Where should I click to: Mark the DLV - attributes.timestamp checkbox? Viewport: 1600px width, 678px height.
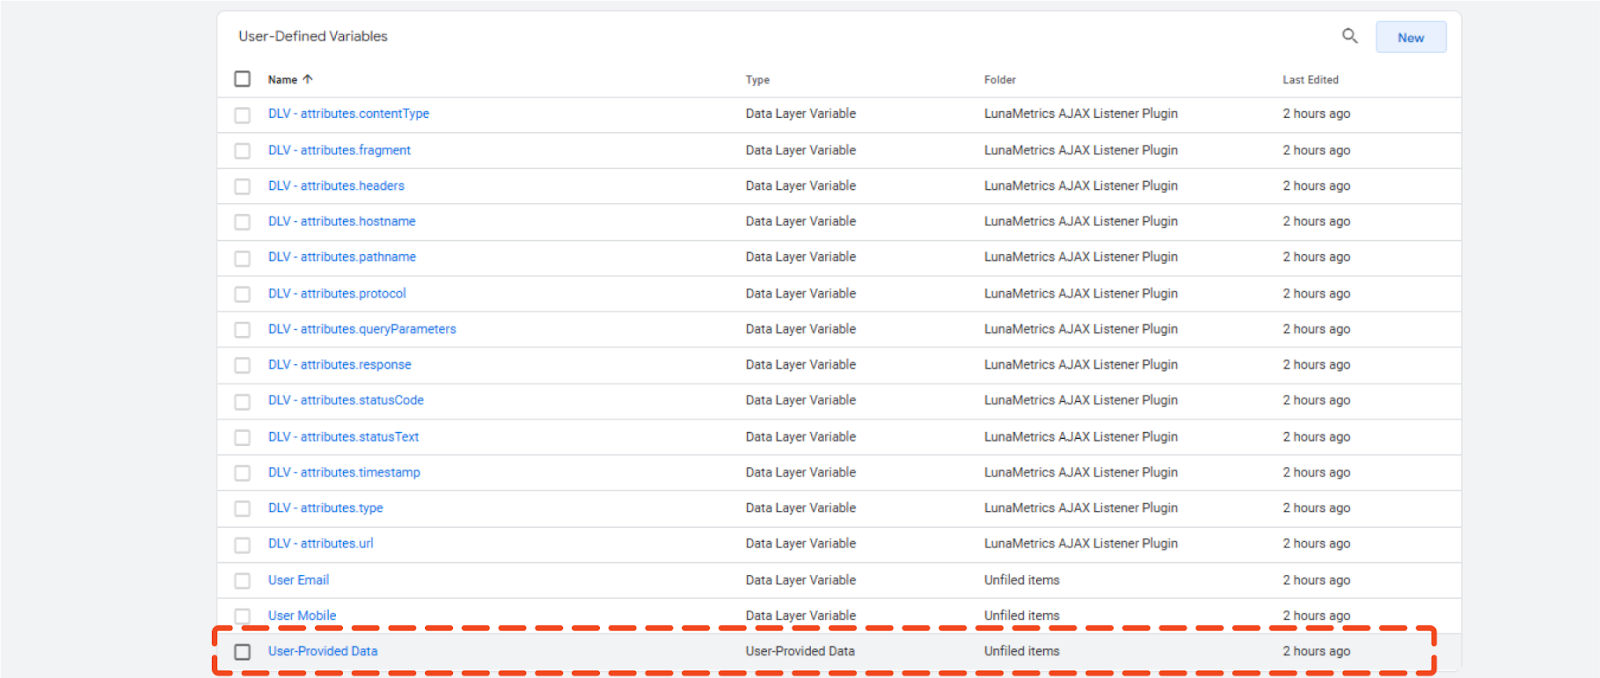242,473
